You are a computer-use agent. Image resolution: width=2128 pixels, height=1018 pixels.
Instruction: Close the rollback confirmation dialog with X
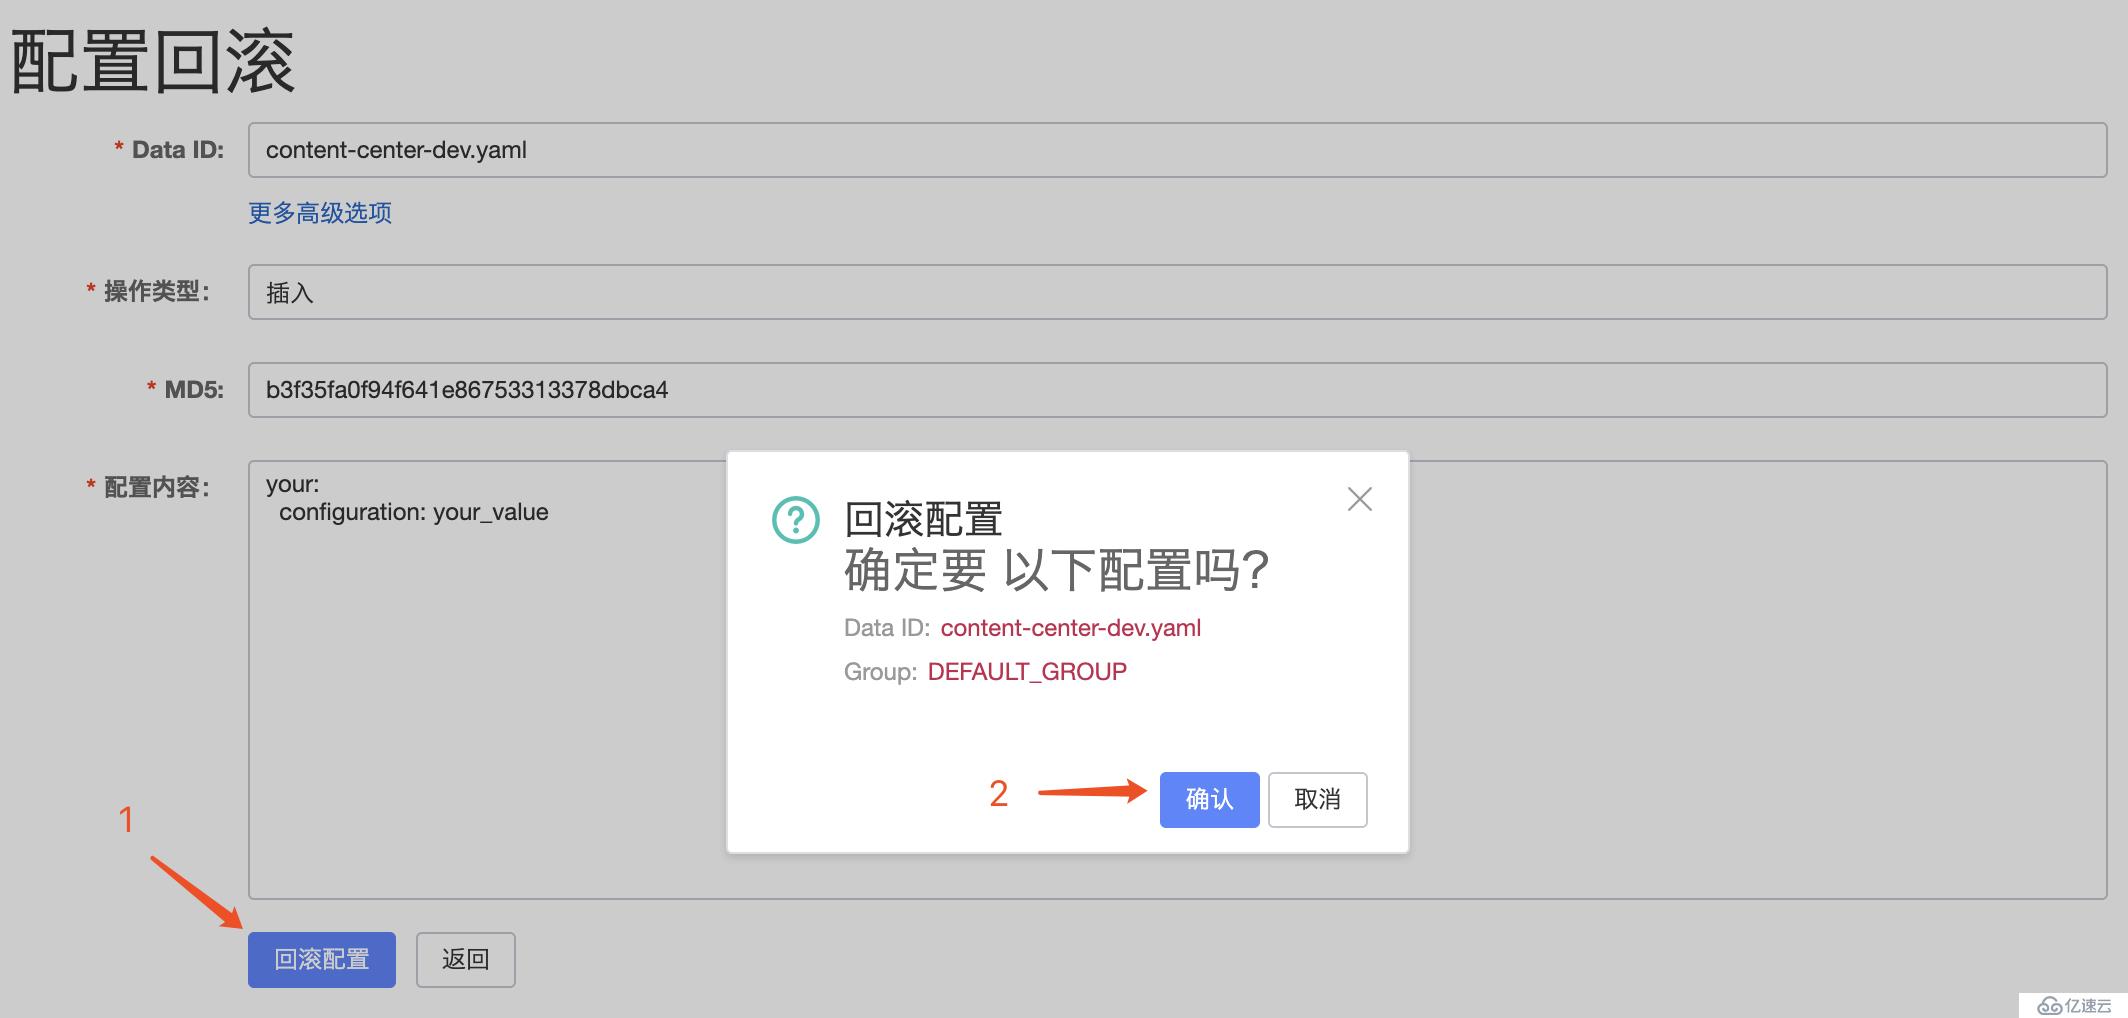[x=1359, y=499]
